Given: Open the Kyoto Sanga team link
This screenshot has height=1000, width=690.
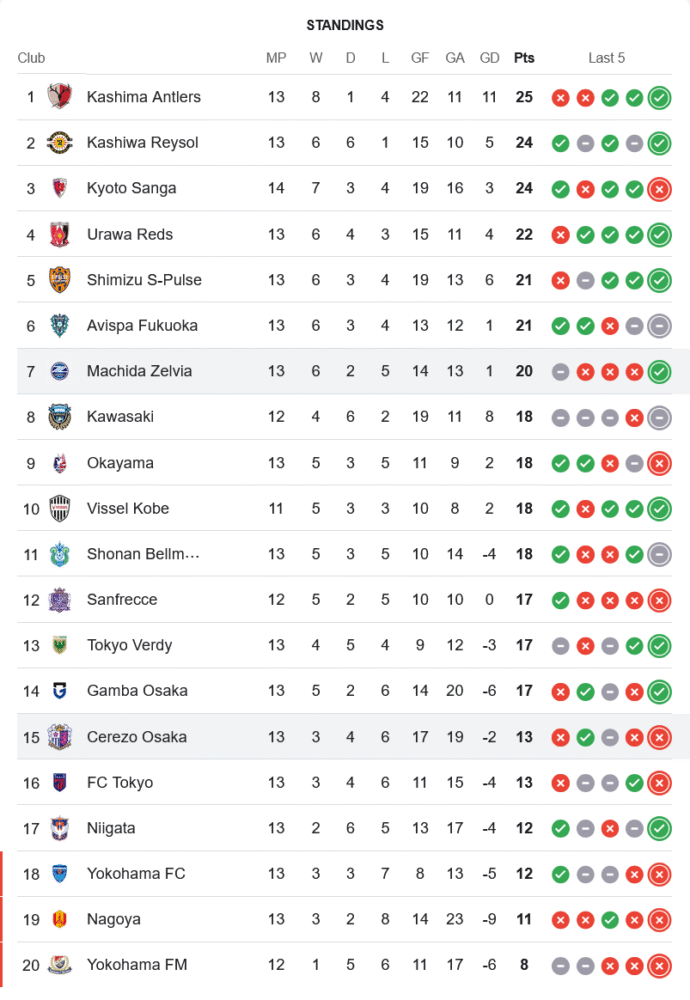Looking at the screenshot, I should coord(131,188).
